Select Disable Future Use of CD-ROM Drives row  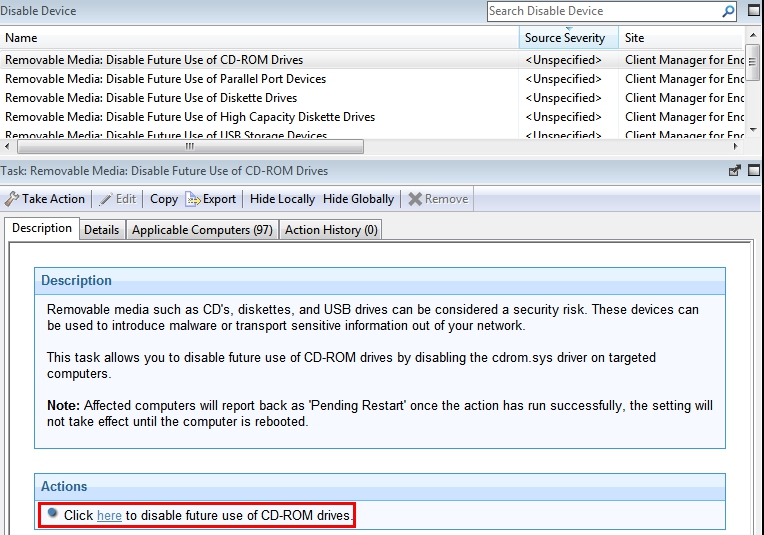372,59
